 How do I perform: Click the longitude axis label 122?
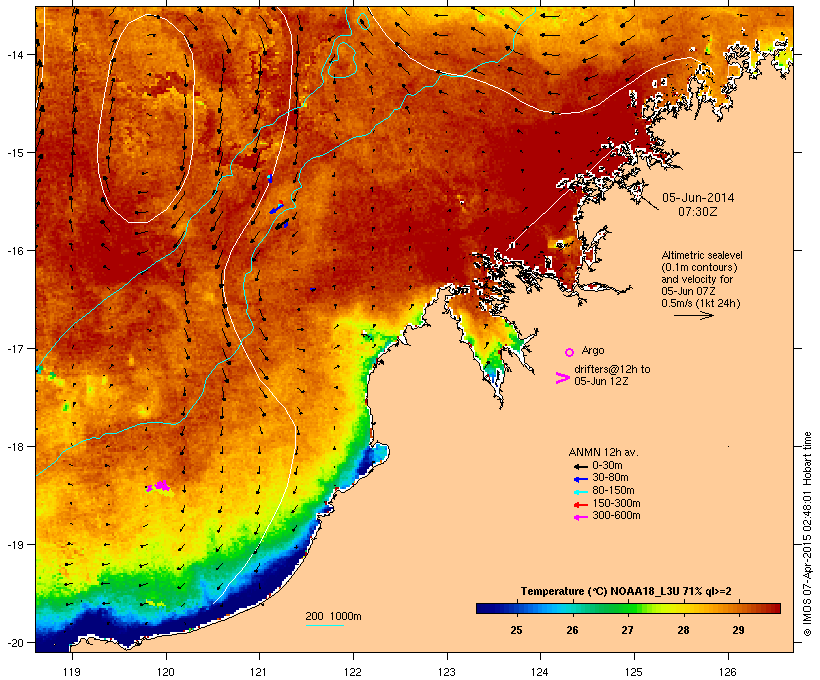click(353, 672)
